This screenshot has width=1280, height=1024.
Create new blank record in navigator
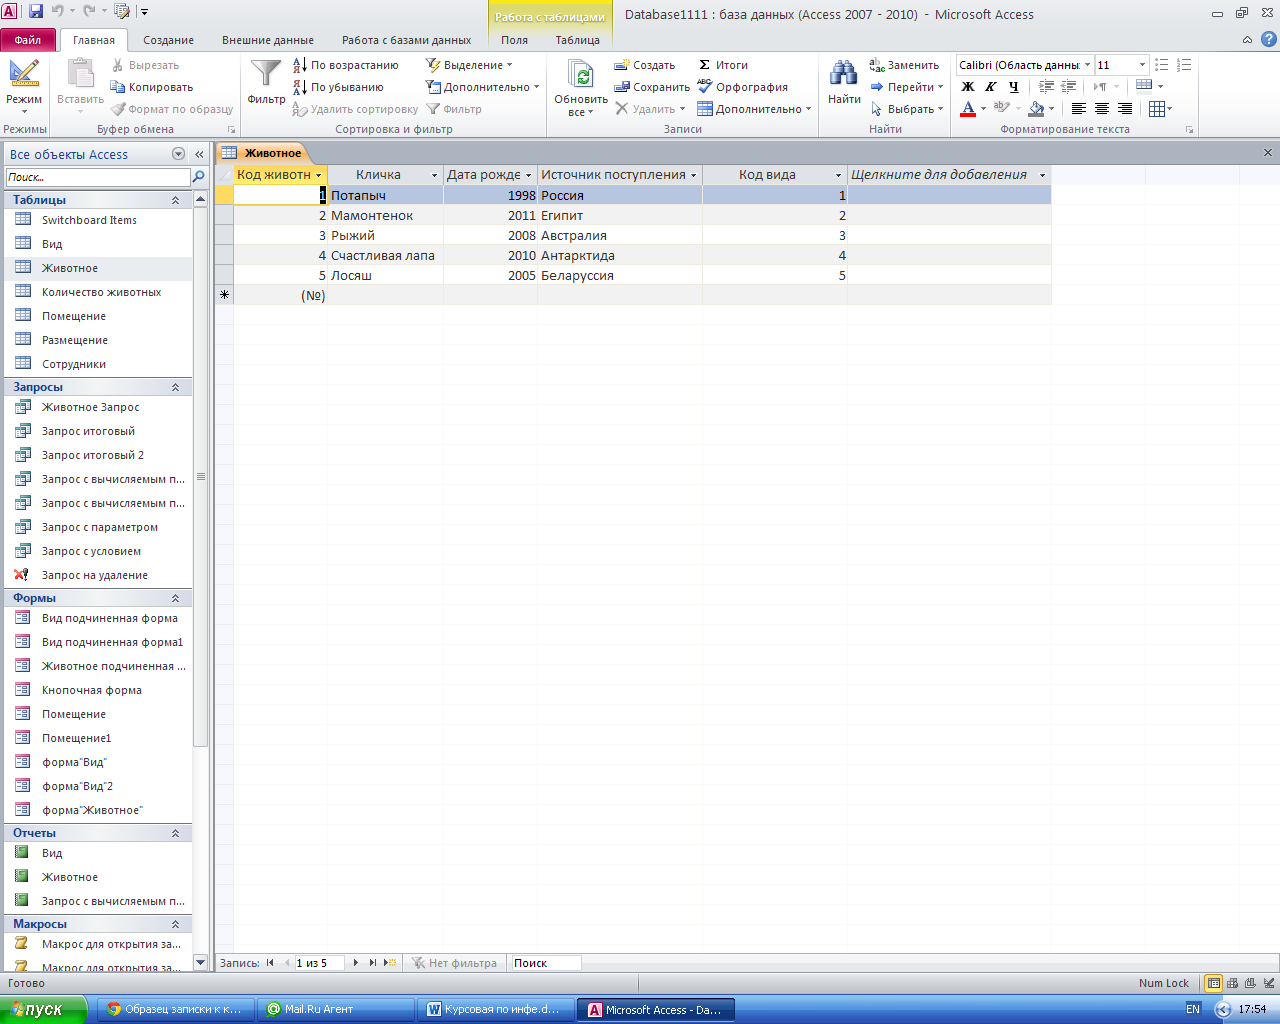(389, 963)
